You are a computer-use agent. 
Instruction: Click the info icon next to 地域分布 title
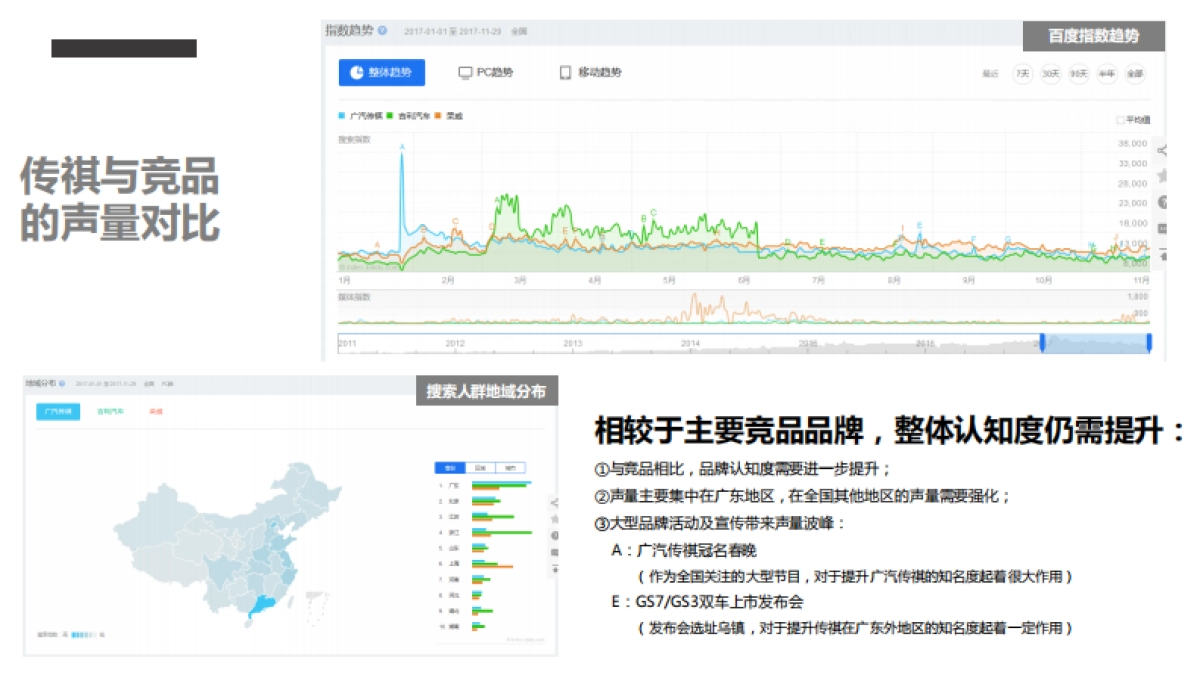click(x=63, y=385)
